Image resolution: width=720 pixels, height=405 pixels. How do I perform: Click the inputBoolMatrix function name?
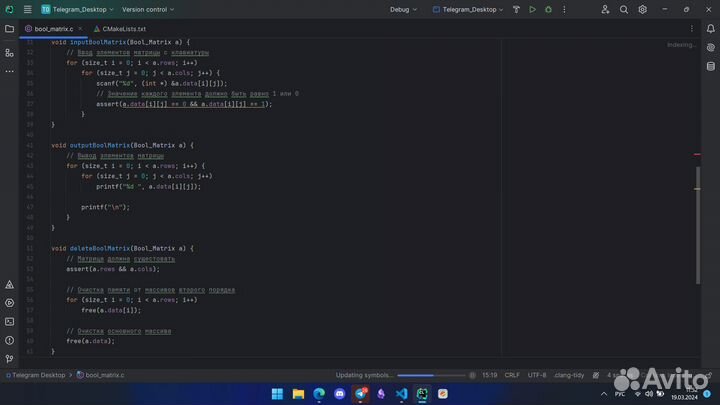coord(98,42)
